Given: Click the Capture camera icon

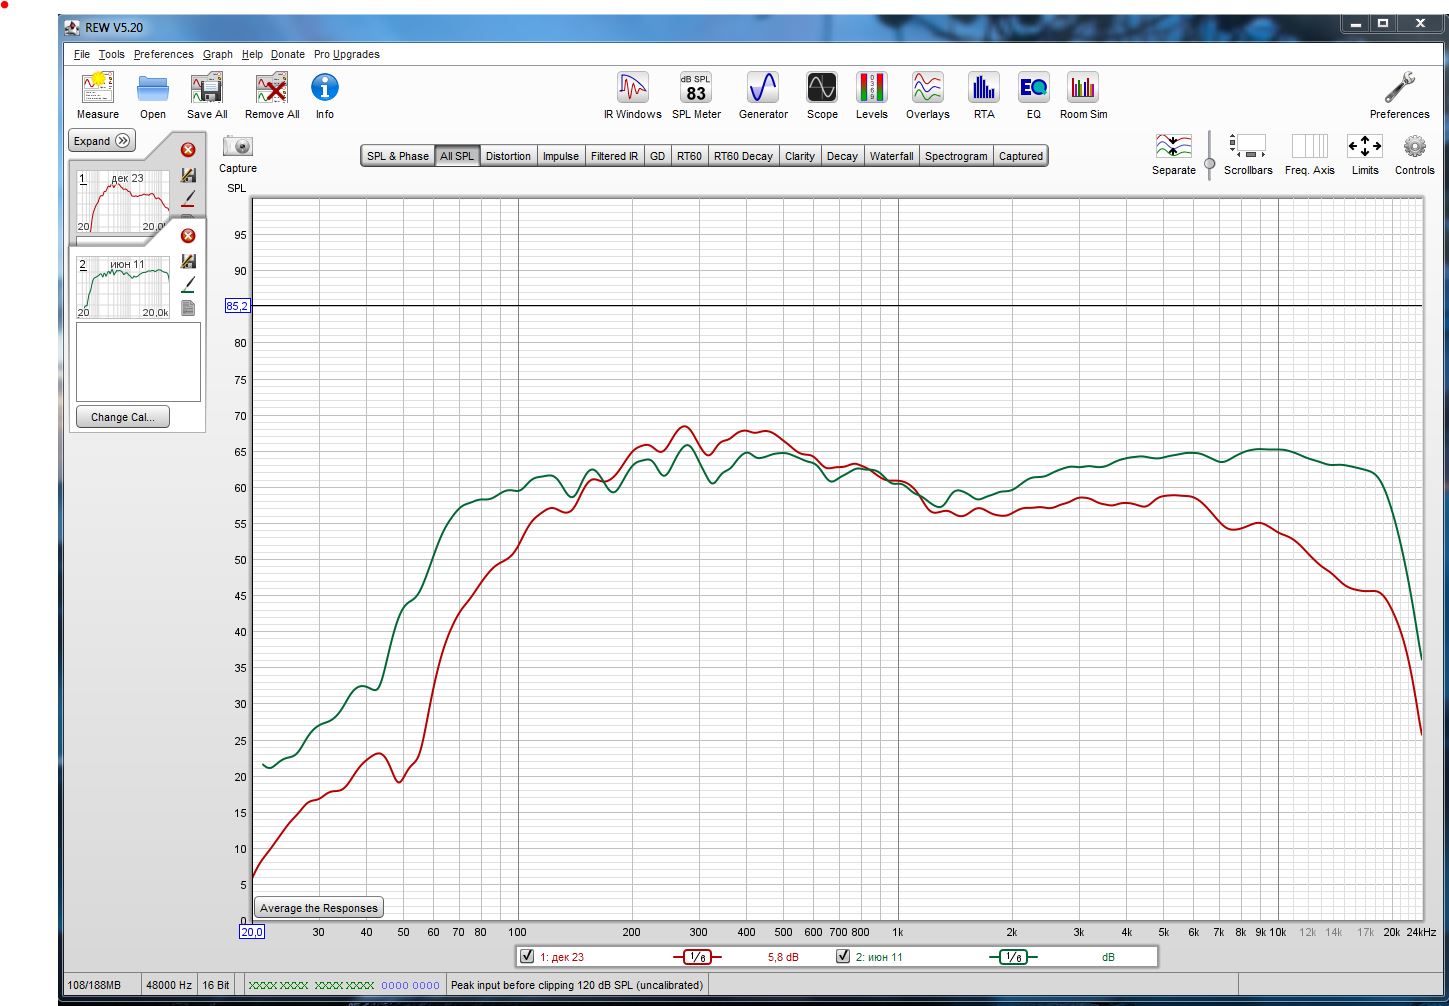Looking at the screenshot, I should pyautogui.click(x=238, y=146).
